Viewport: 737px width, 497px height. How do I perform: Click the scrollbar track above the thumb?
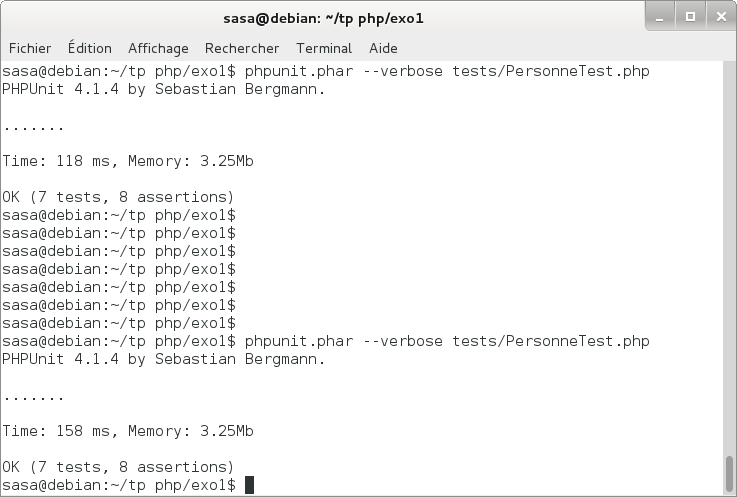729,259
